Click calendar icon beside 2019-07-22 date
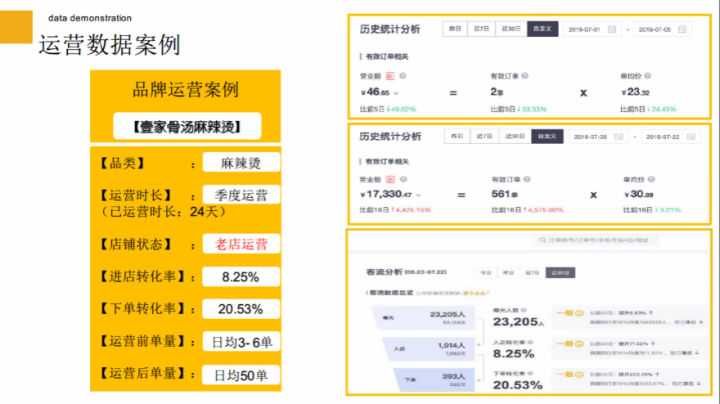The width and height of the screenshot is (720, 404). 691,137
